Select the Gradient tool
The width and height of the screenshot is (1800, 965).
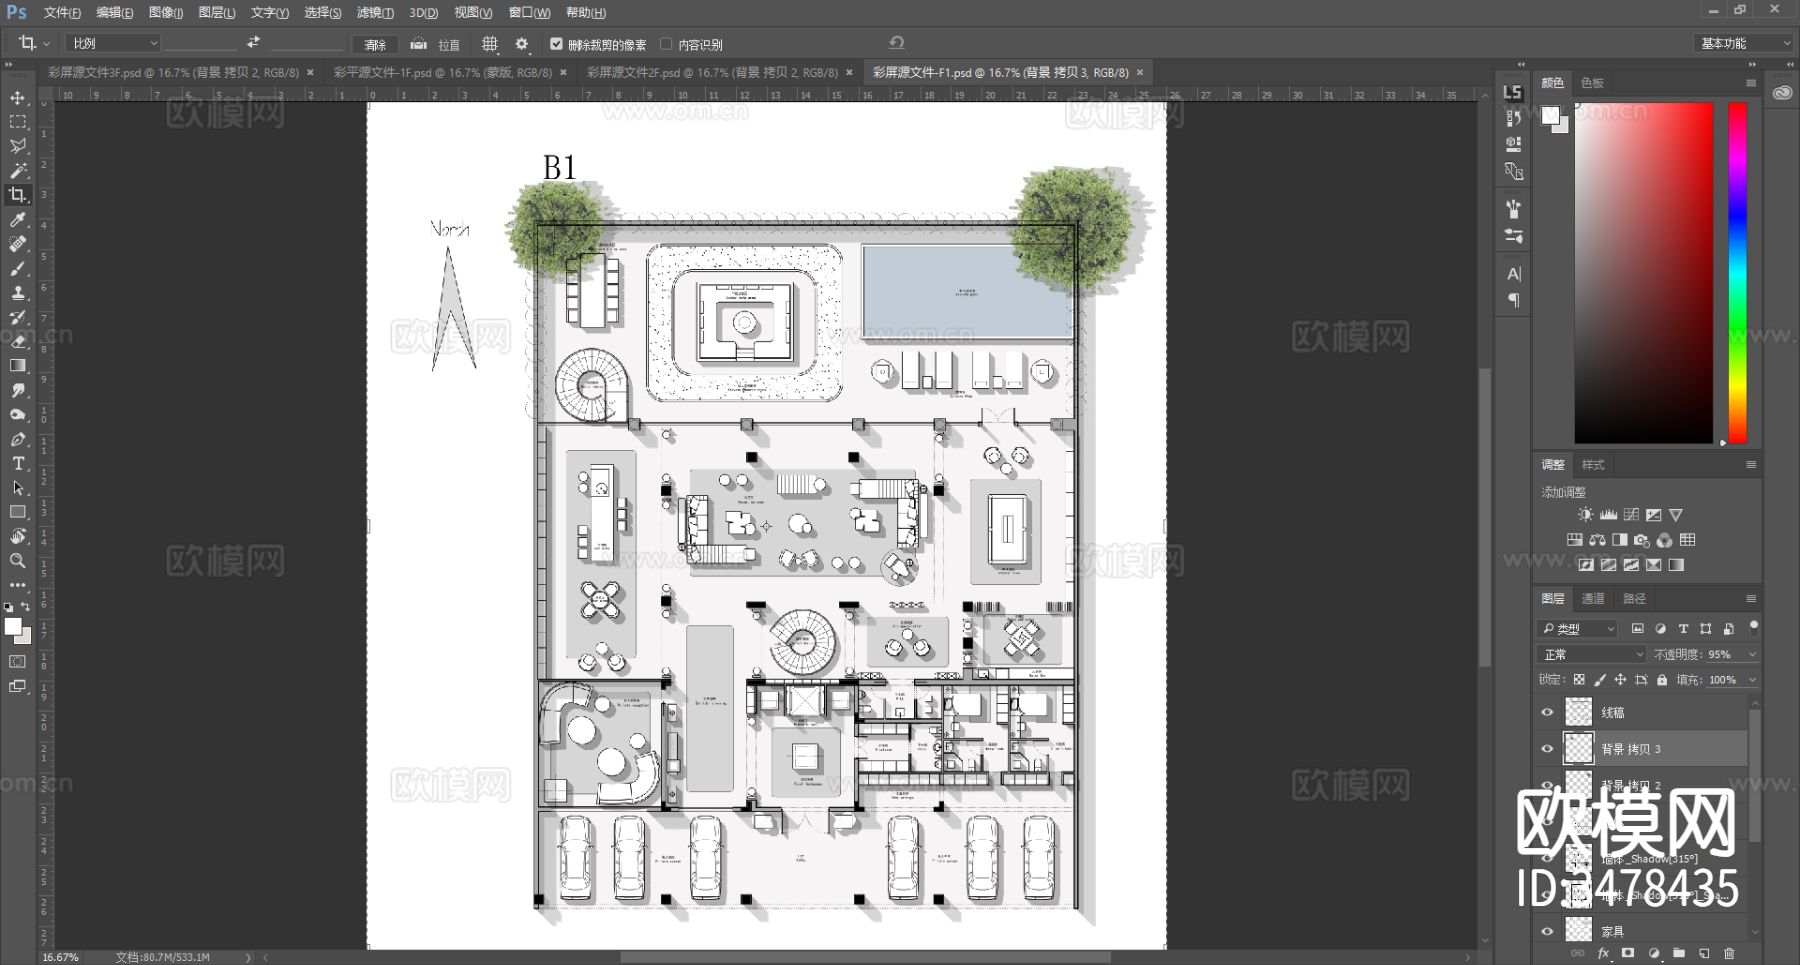click(x=18, y=366)
